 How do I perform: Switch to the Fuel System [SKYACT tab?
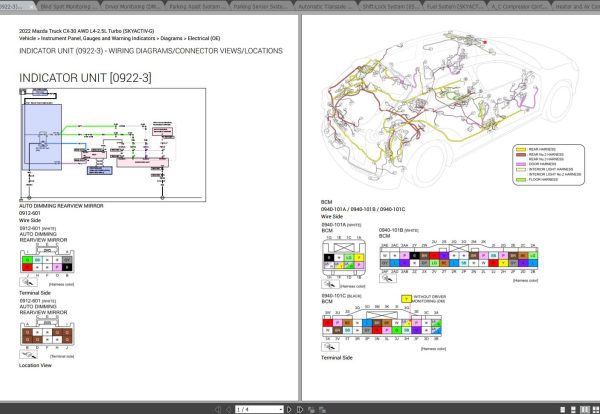pyautogui.click(x=454, y=6)
